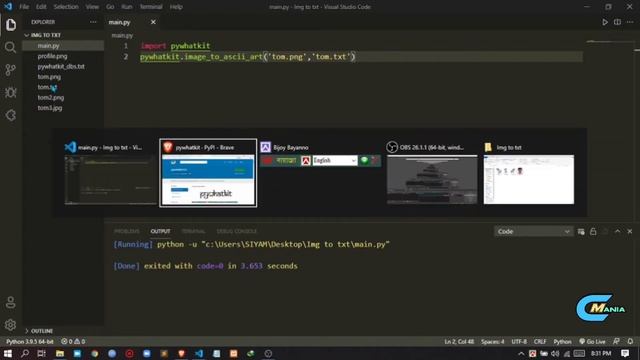Toggle Output scroll lock
Image resolution: width=640 pixels, height=360 pixels.
click(x=593, y=231)
